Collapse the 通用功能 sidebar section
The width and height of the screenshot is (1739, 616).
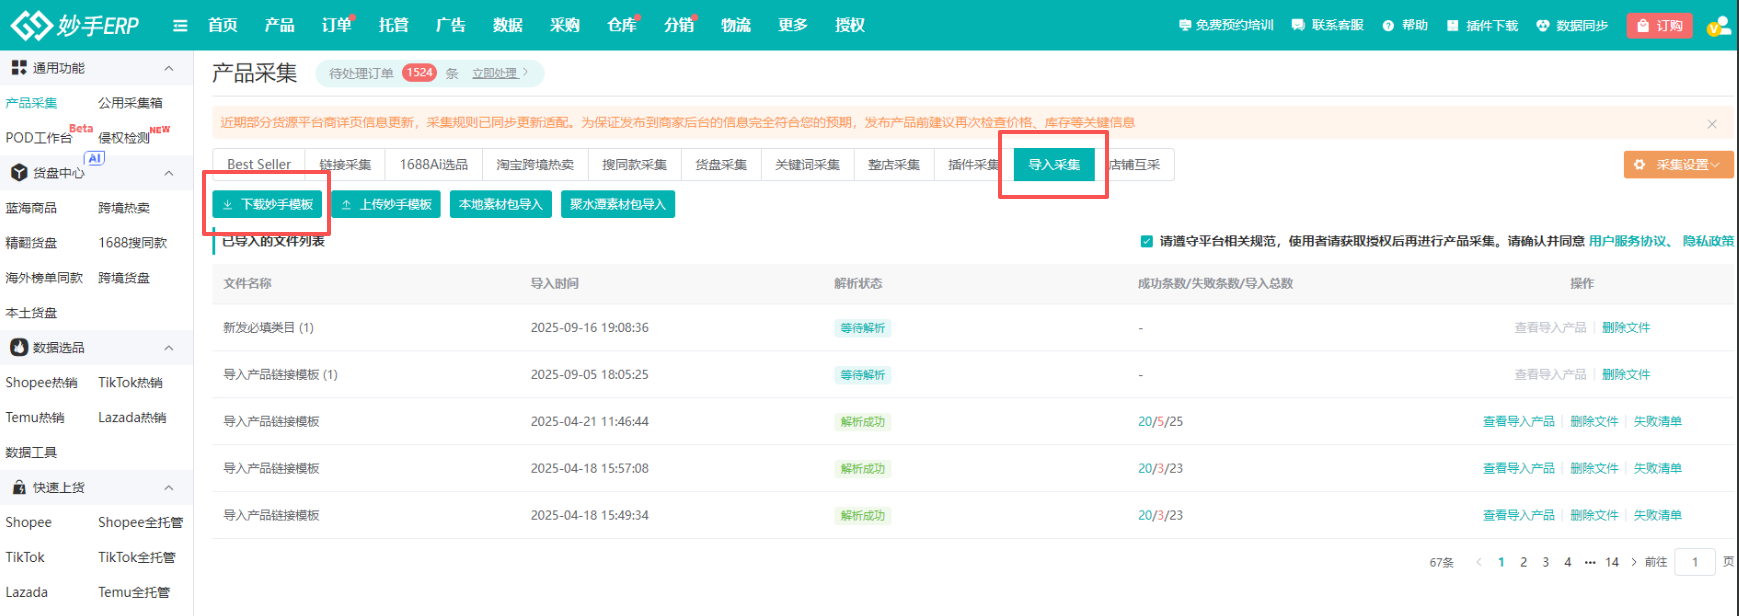pyautogui.click(x=168, y=68)
